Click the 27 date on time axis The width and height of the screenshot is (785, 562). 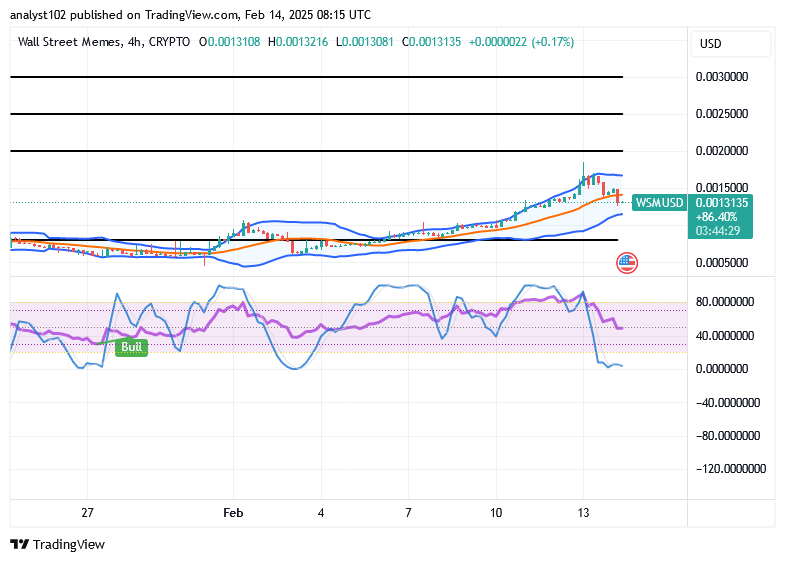point(88,513)
